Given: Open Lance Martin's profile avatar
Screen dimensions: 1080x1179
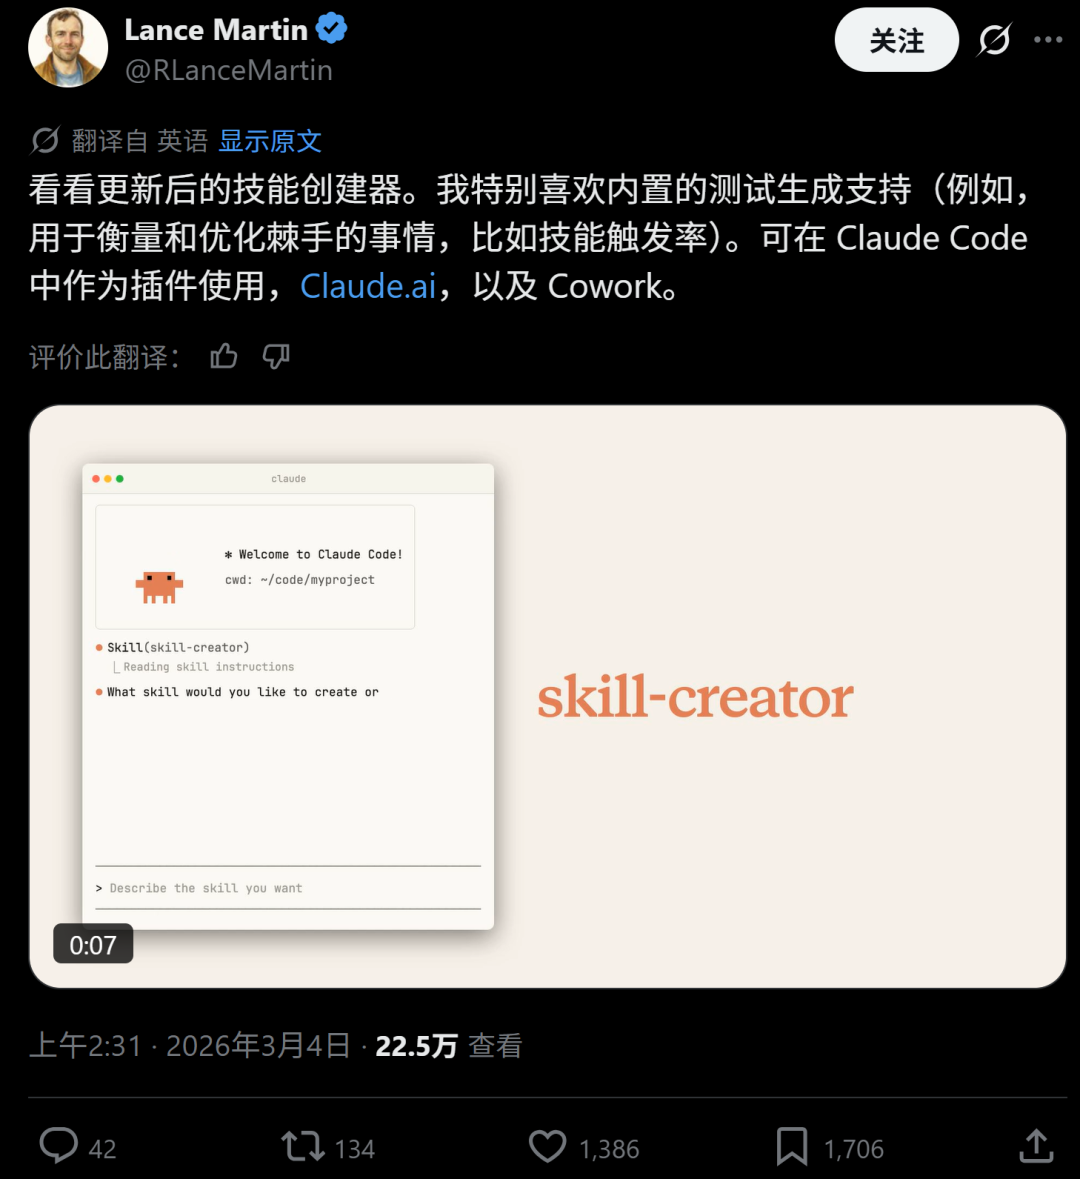Looking at the screenshot, I should [68, 47].
